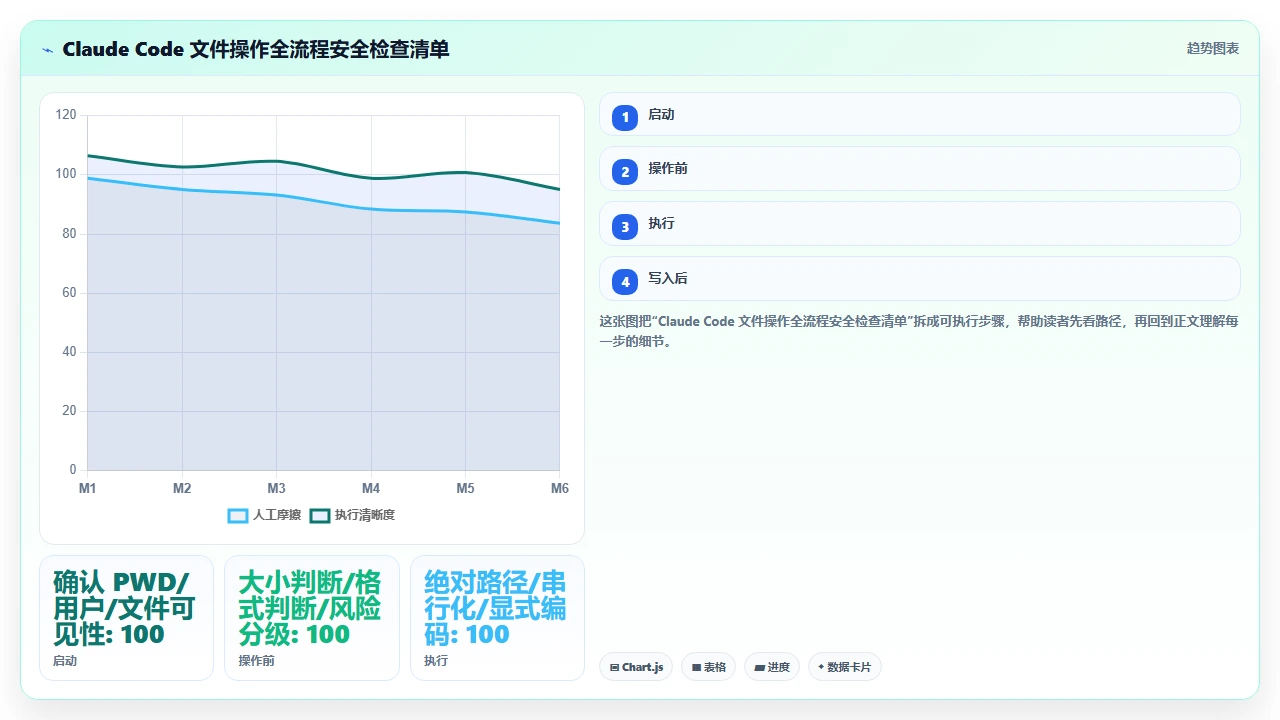Click the M3 axis label on the chart
This screenshot has width=1280, height=720.
(x=276, y=489)
